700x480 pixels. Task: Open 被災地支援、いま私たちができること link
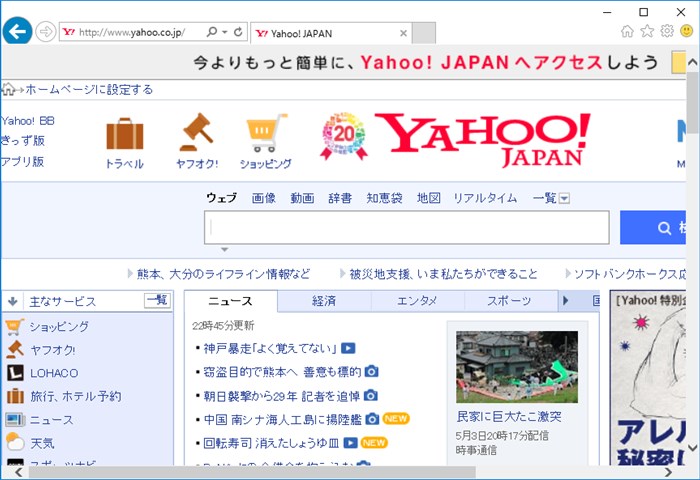tap(443, 274)
